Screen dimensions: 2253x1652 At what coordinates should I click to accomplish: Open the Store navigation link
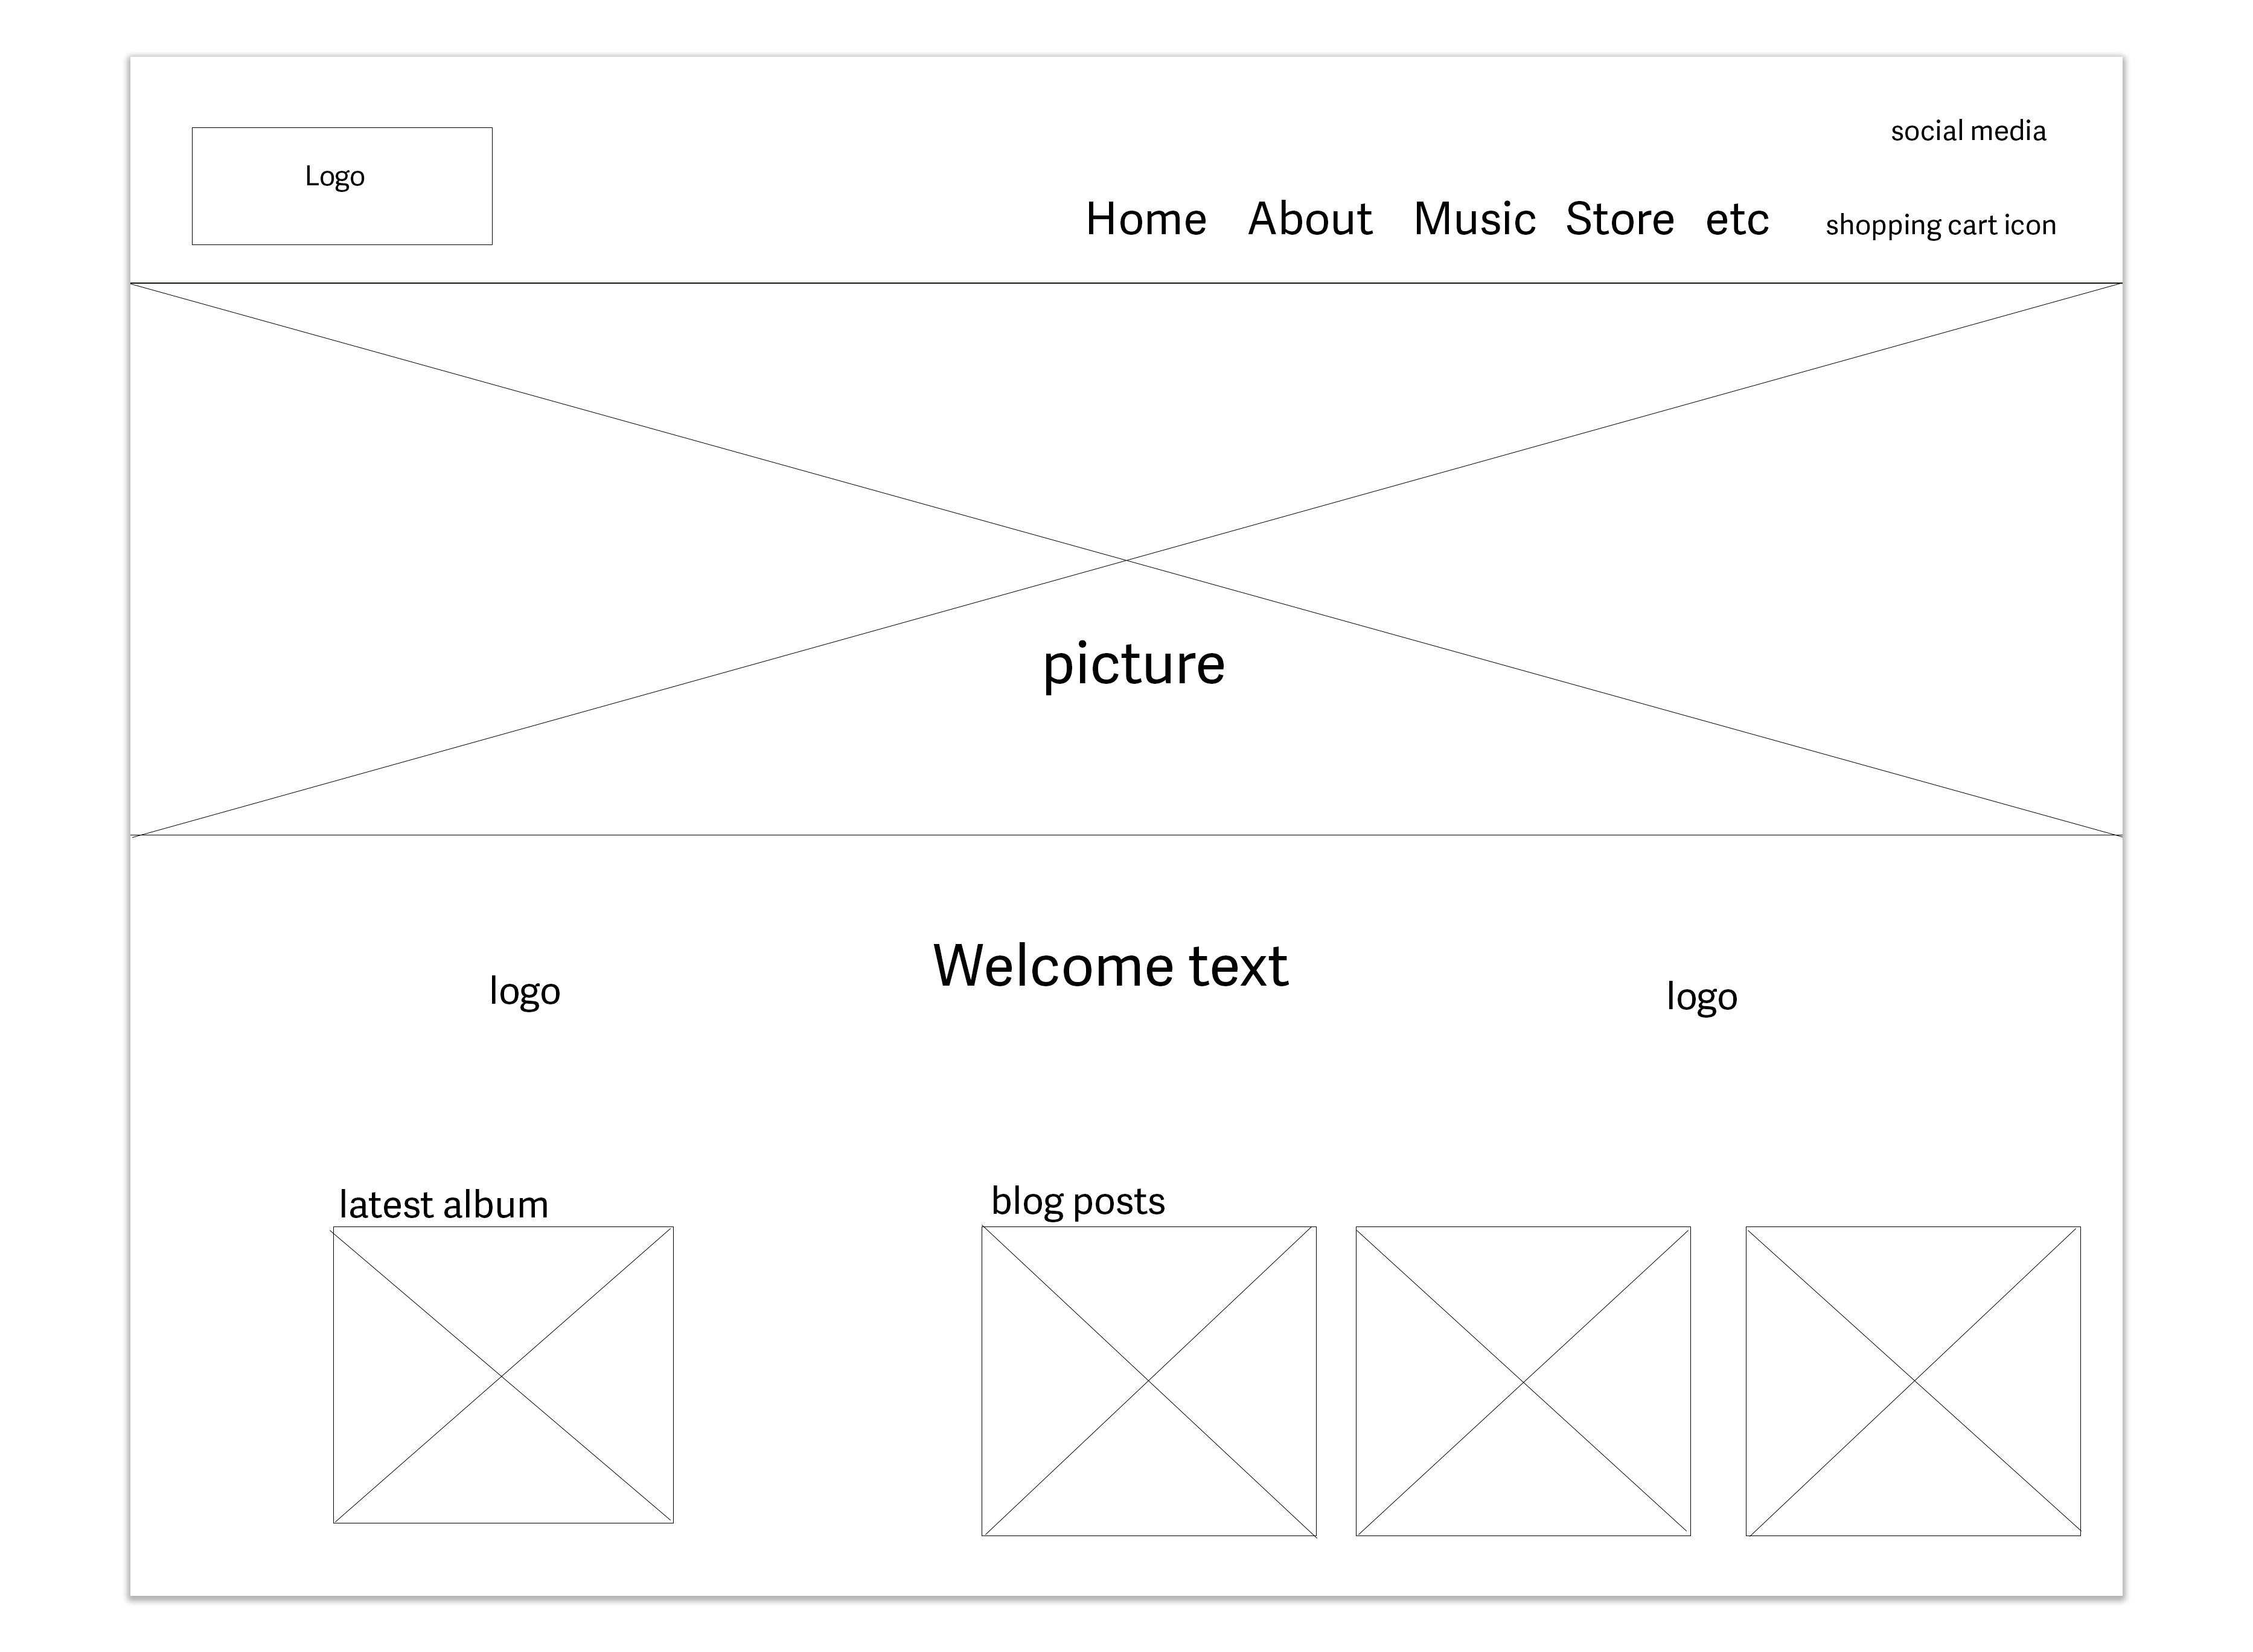[1619, 219]
